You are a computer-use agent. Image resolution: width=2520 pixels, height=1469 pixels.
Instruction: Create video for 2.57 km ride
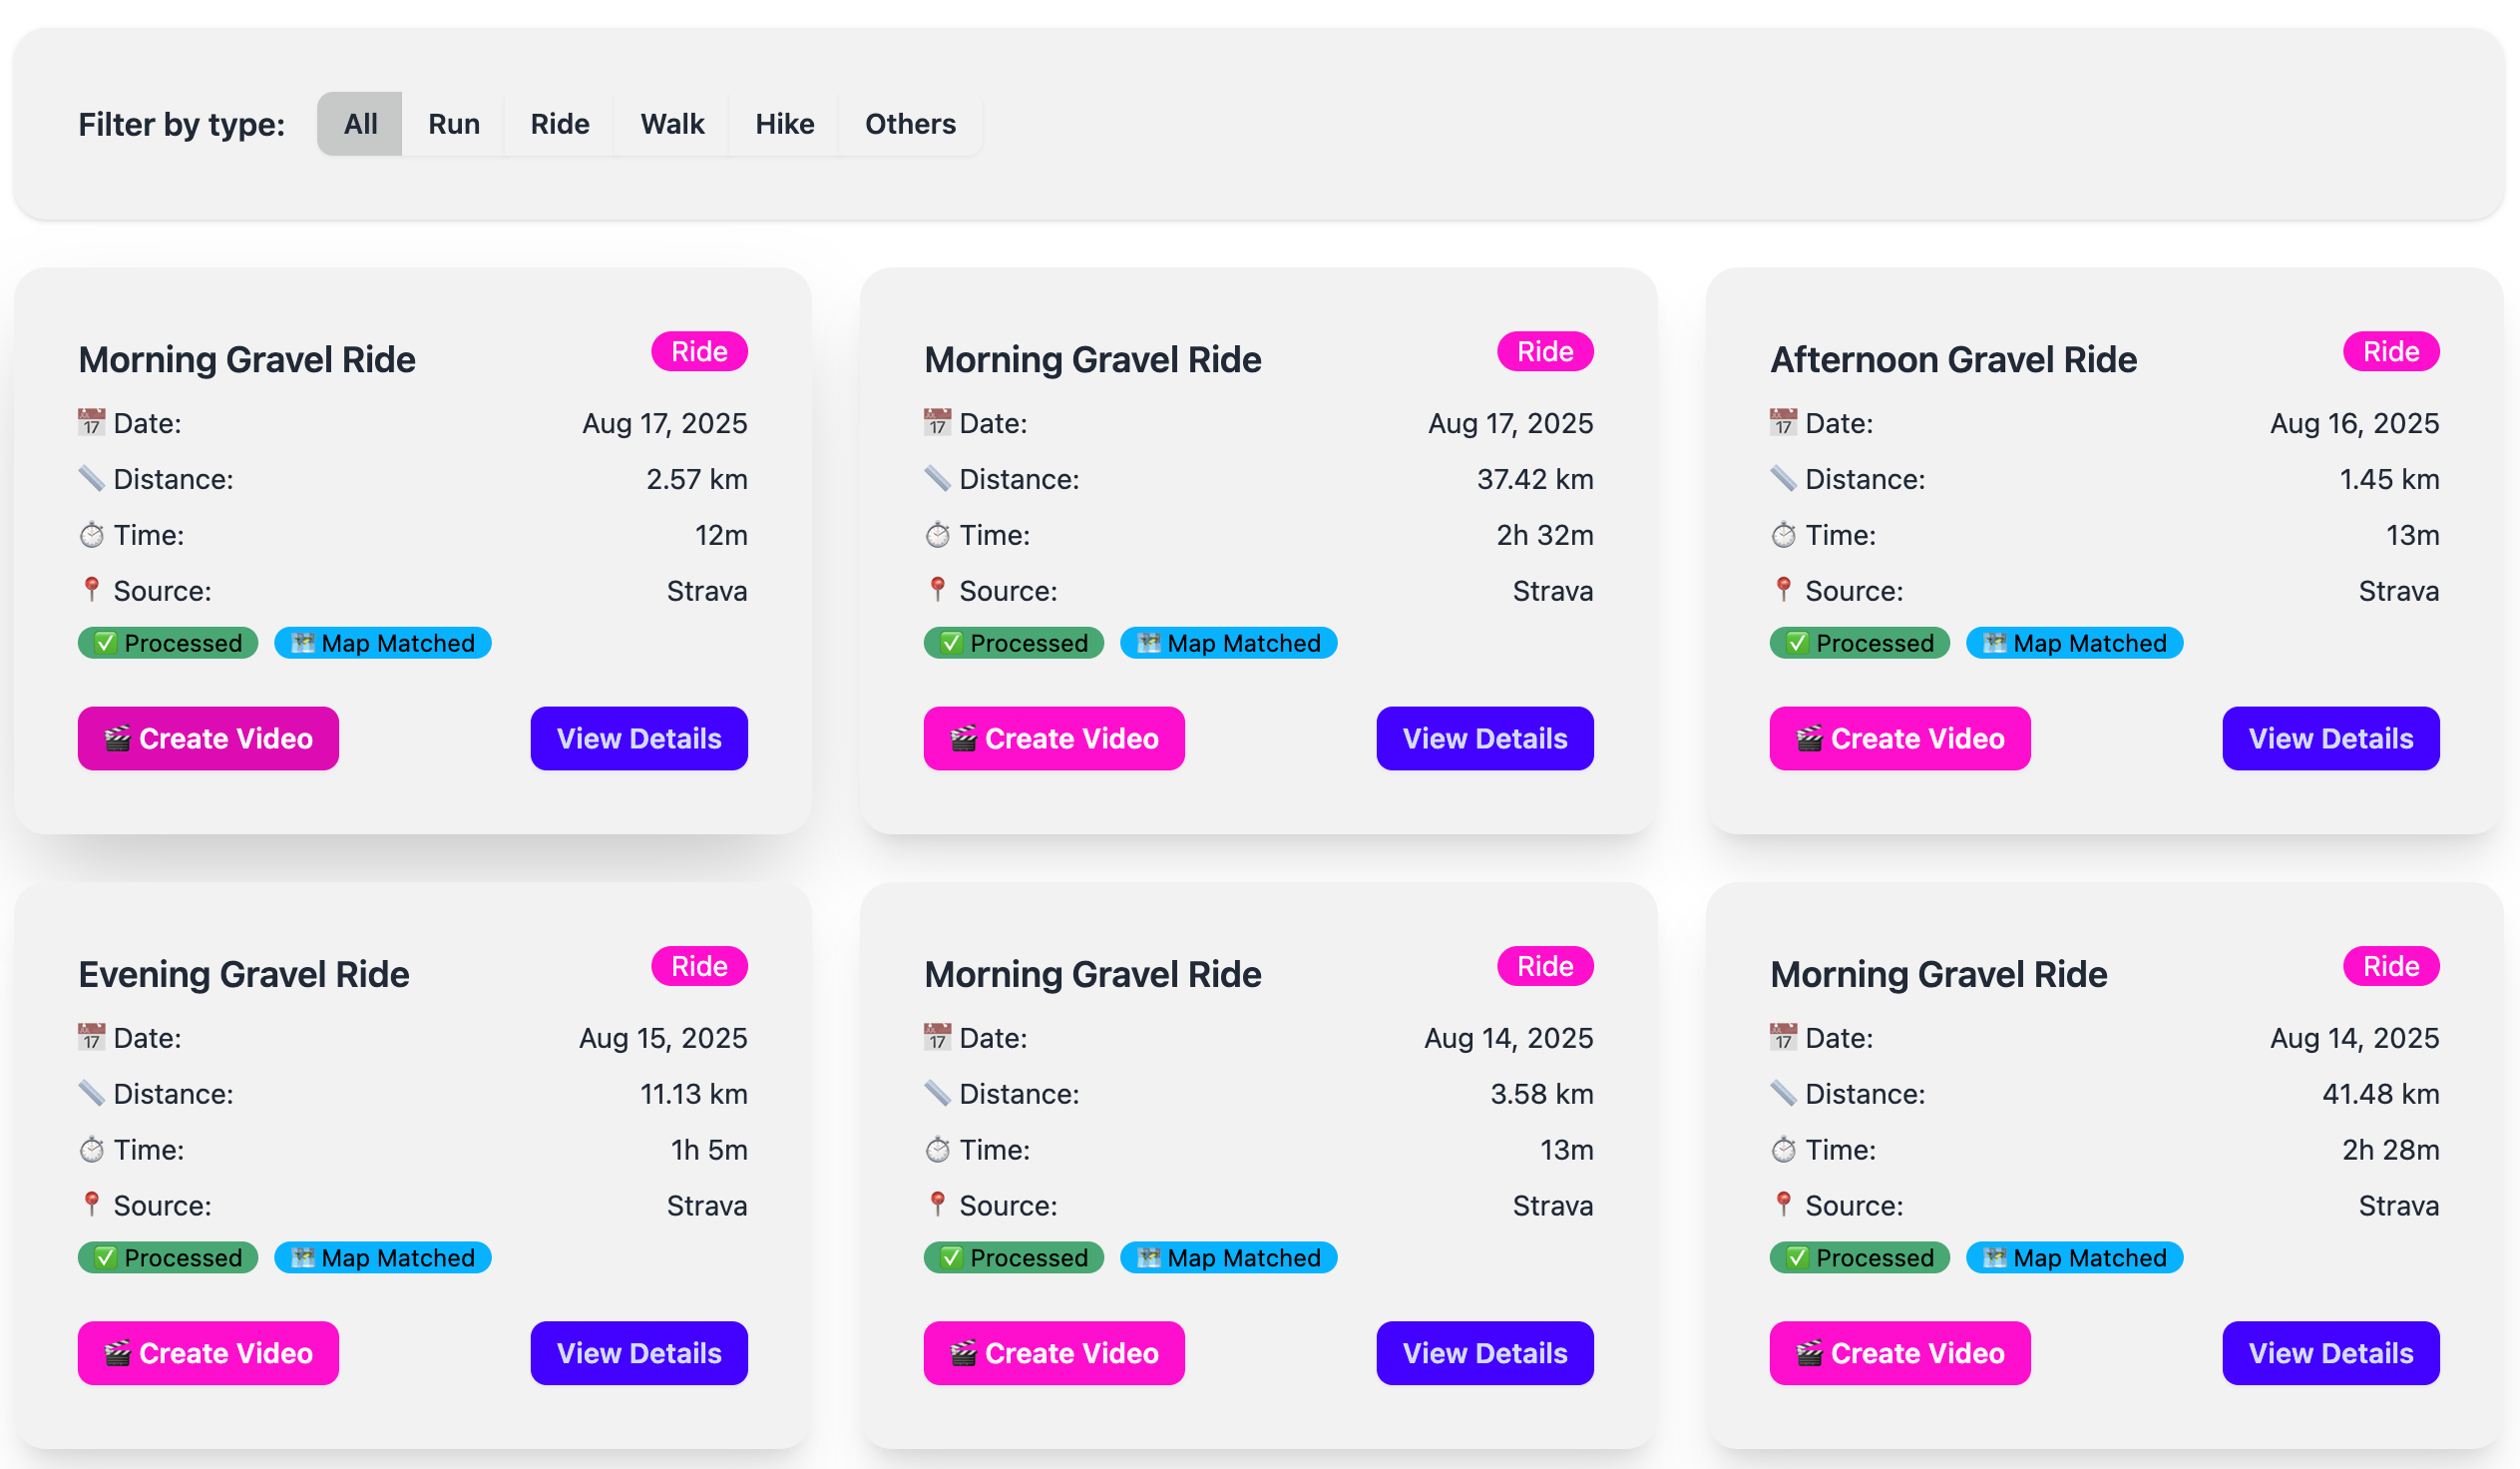[x=208, y=738]
